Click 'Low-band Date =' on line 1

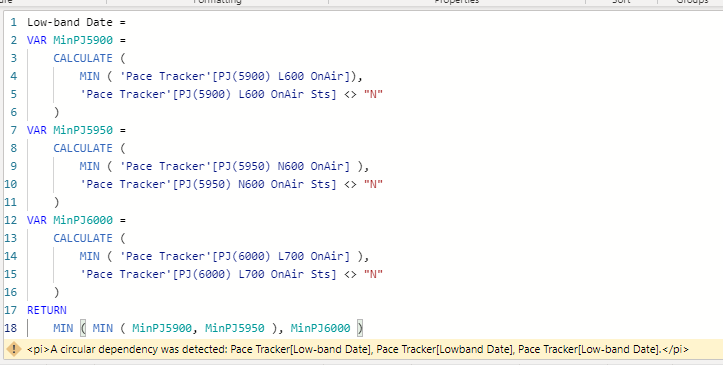click(x=77, y=22)
